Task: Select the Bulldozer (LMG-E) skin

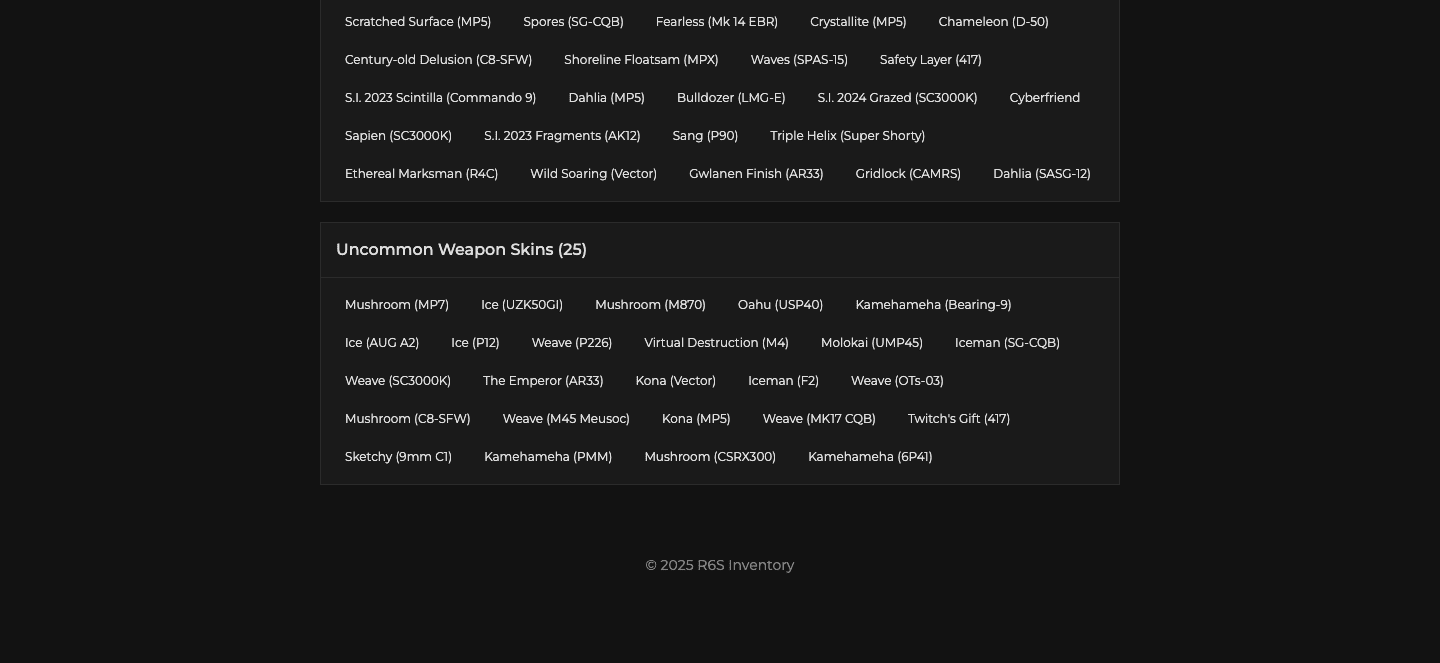Action: (x=730, y=98)
